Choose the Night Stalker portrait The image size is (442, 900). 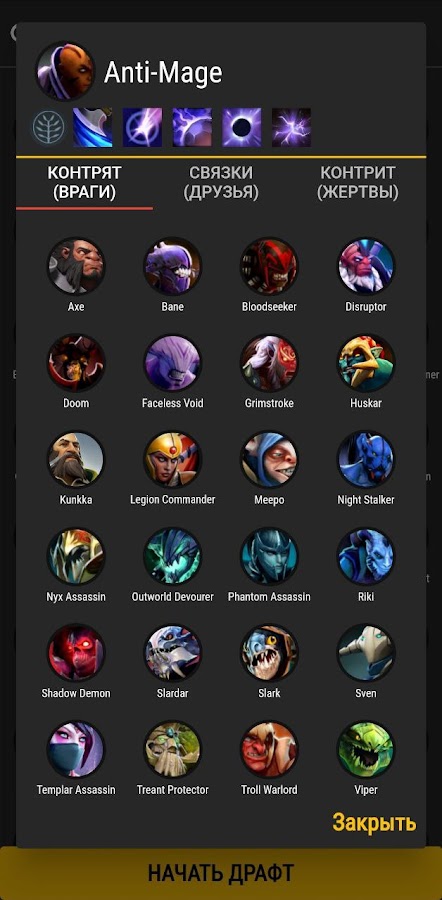pyautogui.click(x=366, y=460)
